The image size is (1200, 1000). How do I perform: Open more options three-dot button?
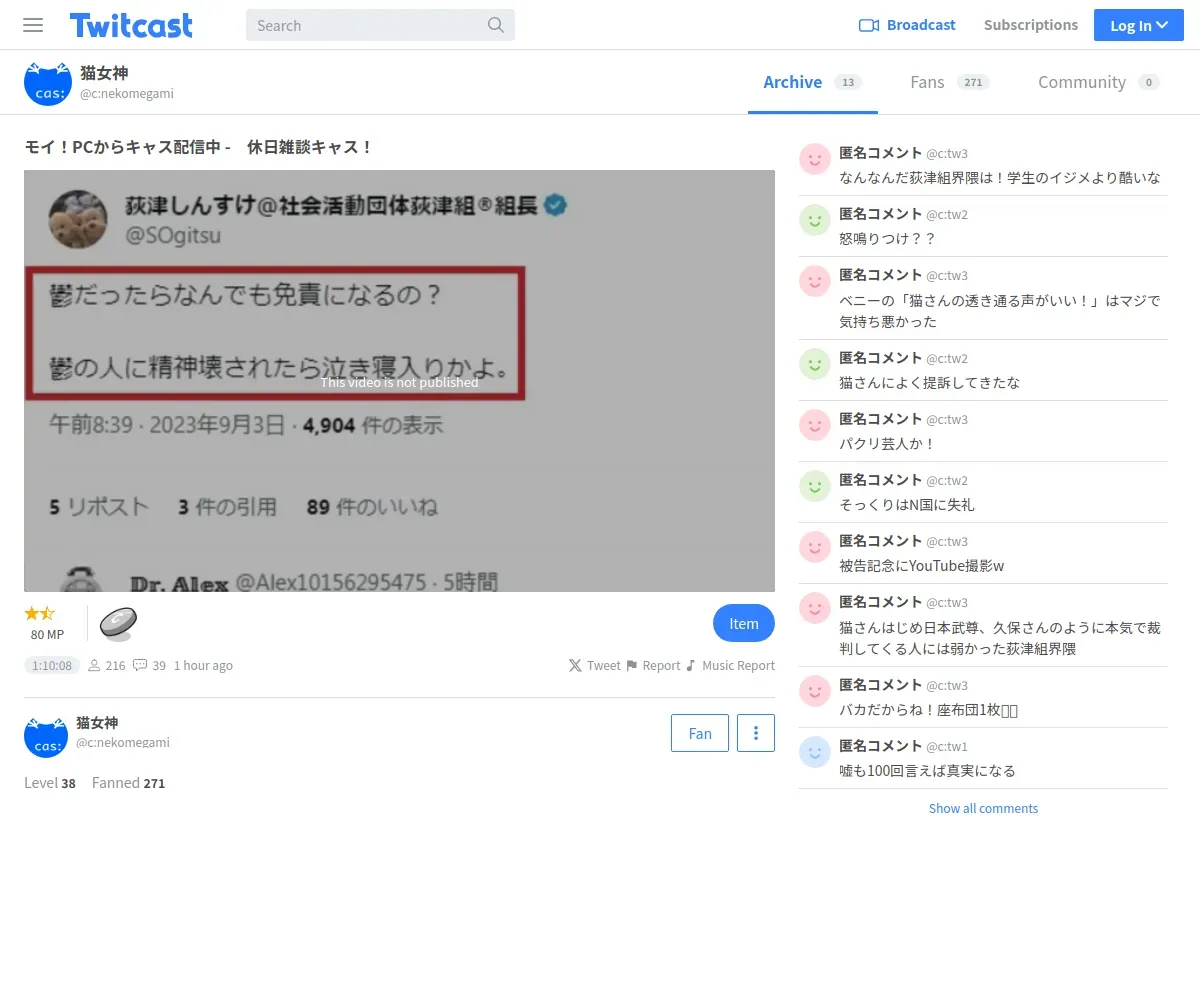(x=756, y=733)
